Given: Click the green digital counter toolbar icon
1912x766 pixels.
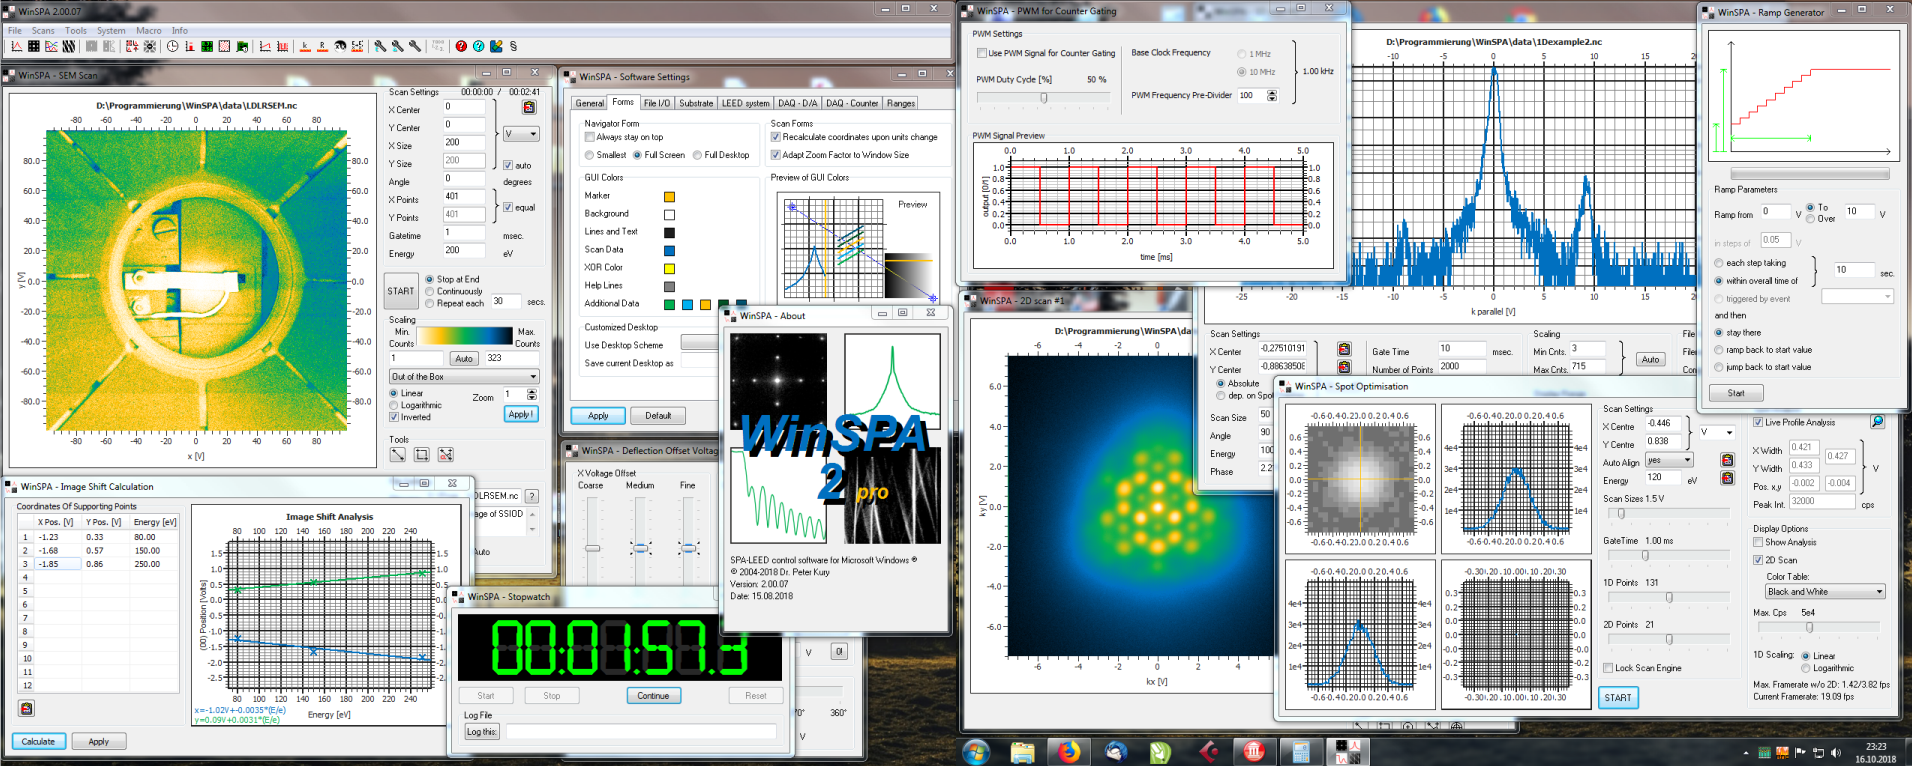Looking at the screenshot, I should (207, 46).
